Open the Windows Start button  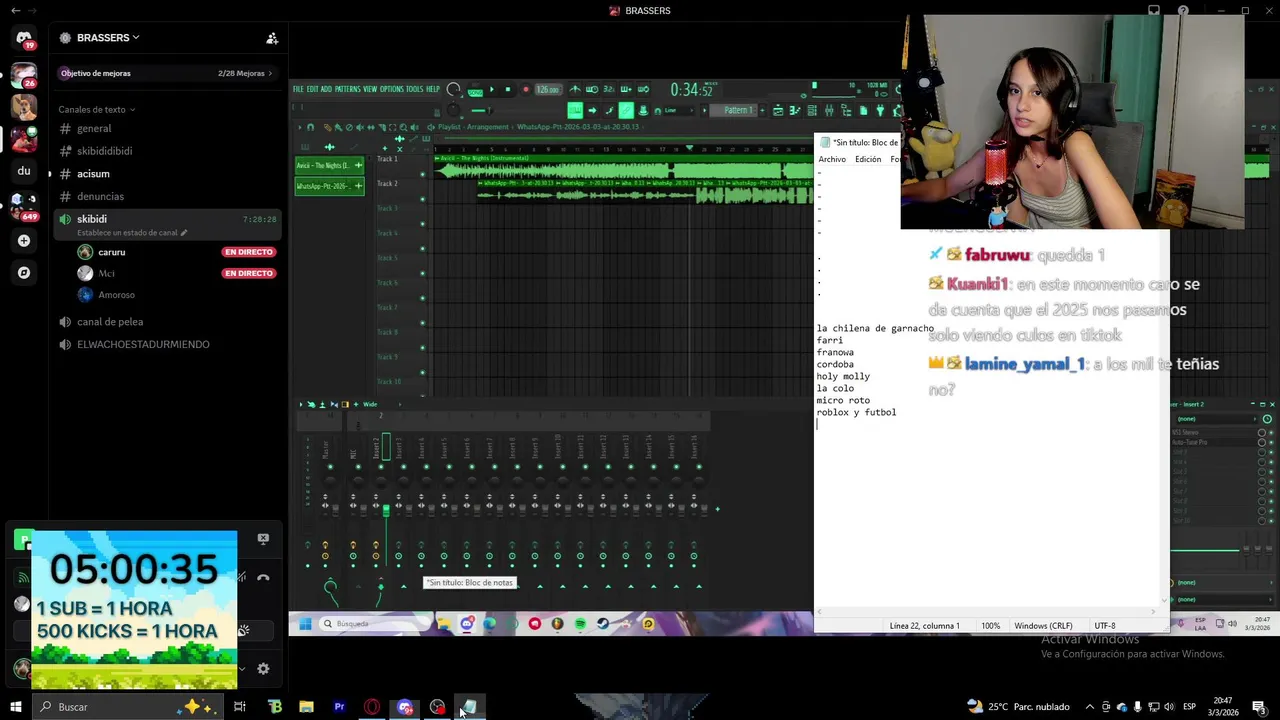[15, 707]
